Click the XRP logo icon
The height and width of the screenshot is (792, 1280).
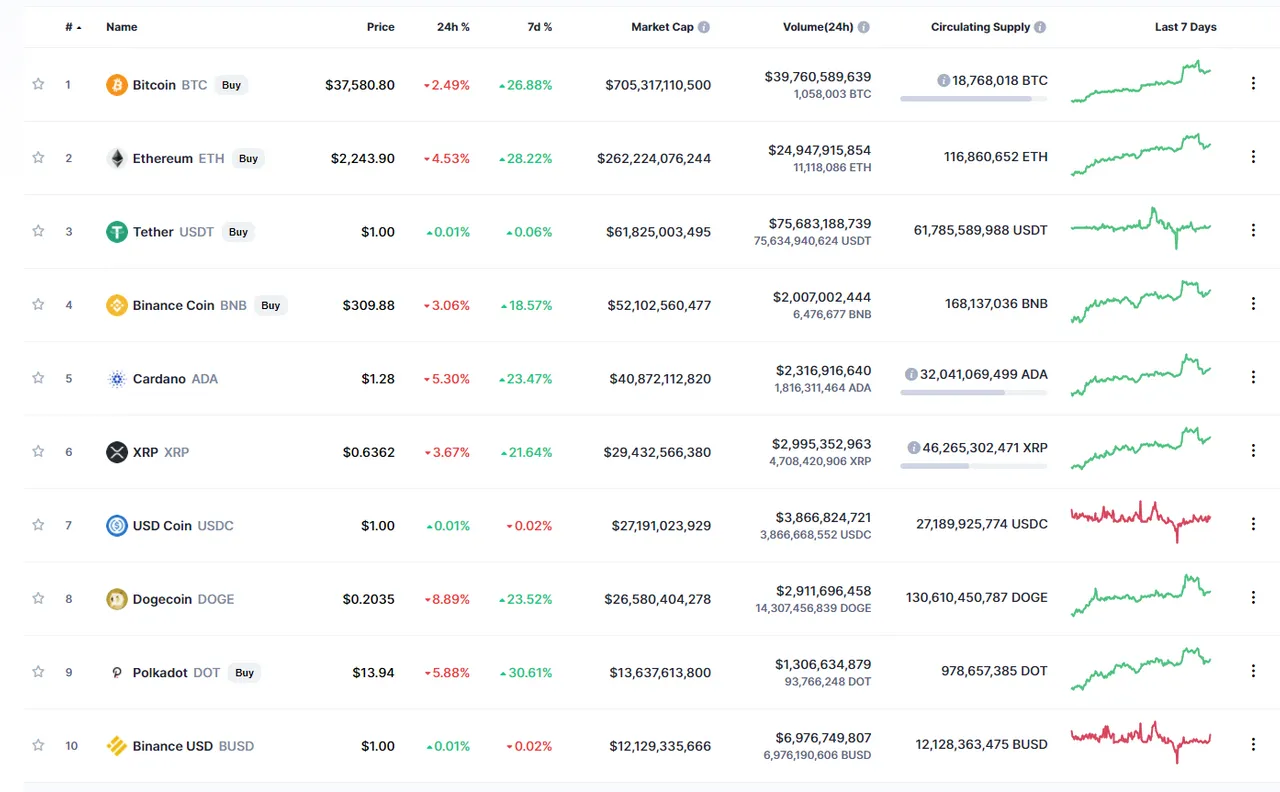click(117, 452)
